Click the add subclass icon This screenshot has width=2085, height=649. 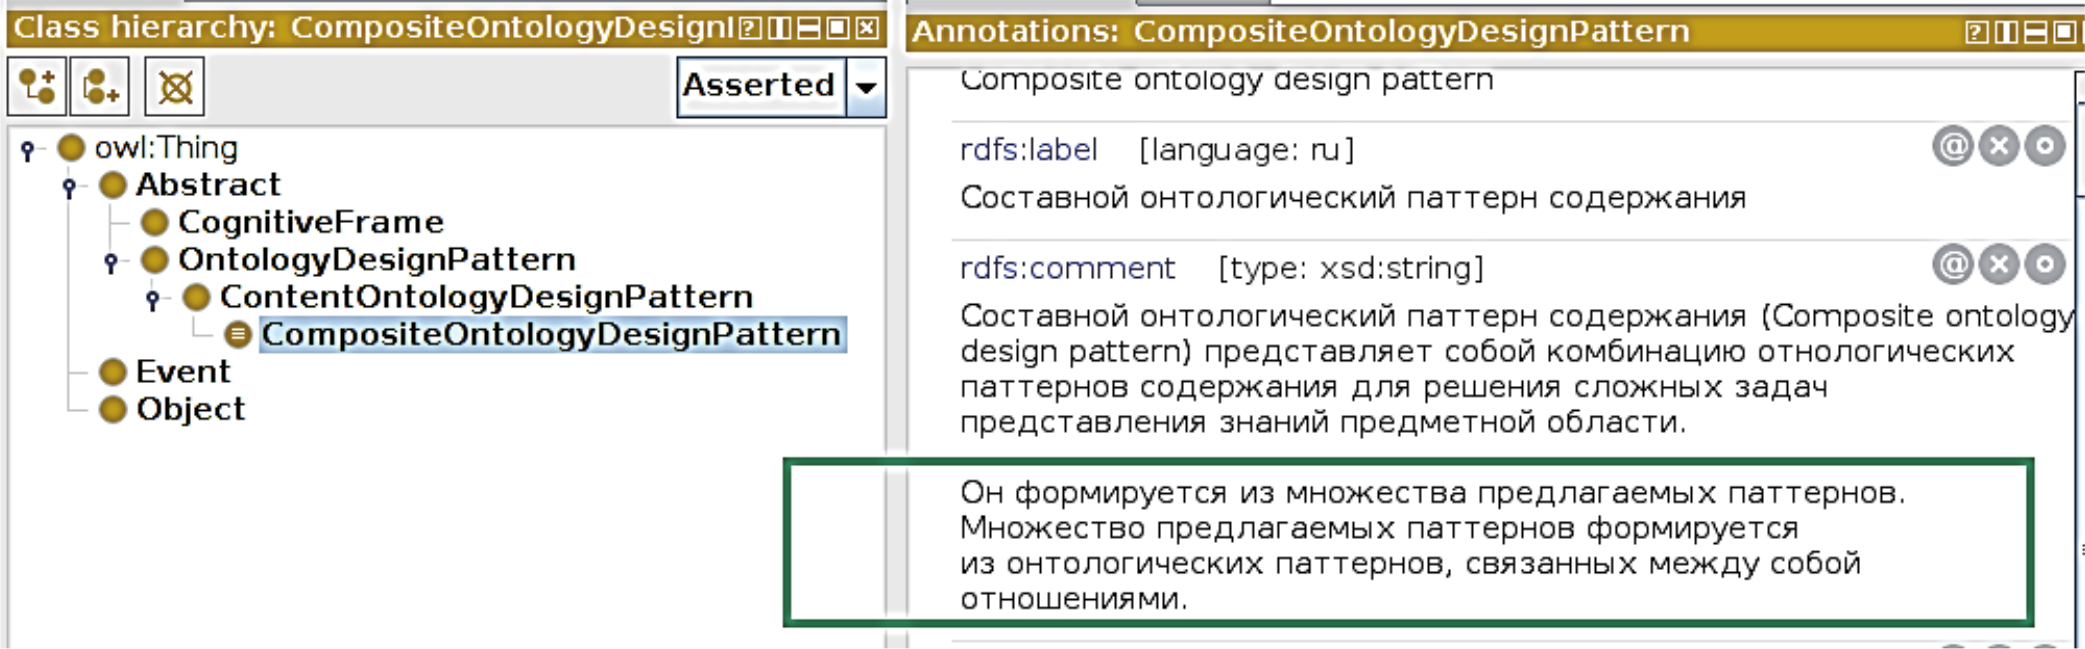(x=37, y=87)
